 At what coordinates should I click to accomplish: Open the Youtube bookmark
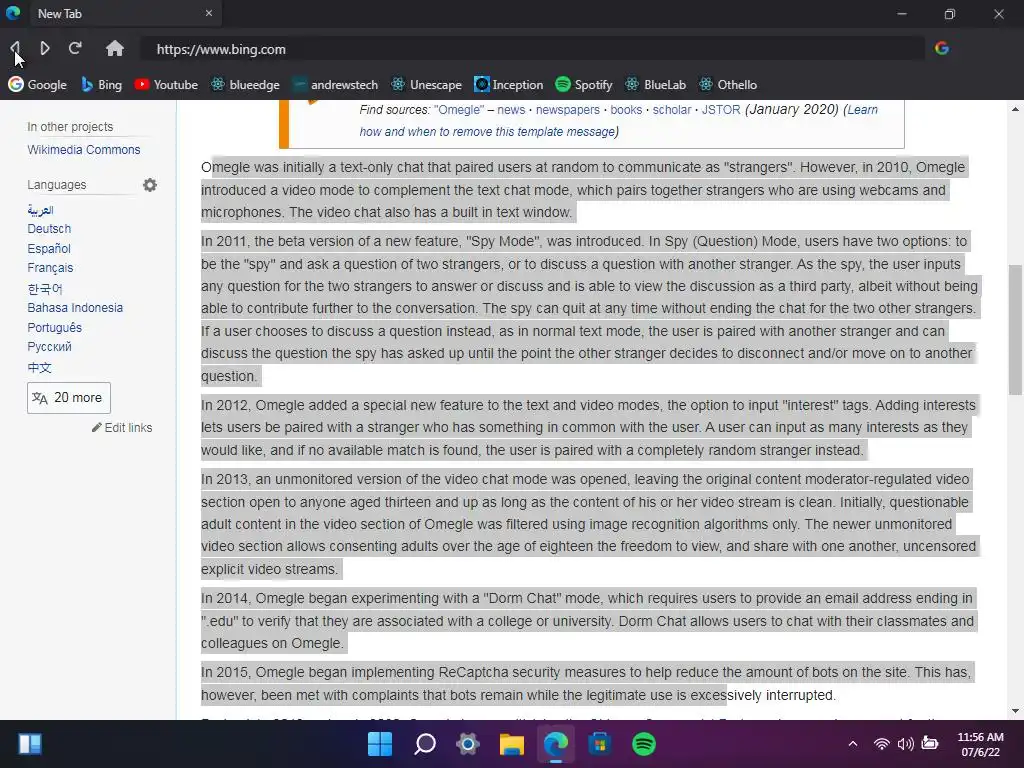pos(166,85)
